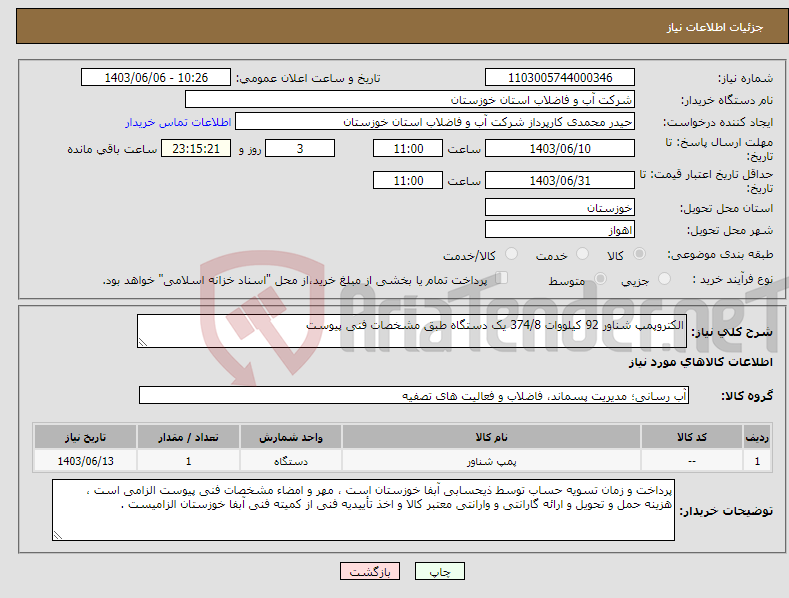Select the کالا/خدمت radio button
Viewport: 789px width, 598px height.
click(511, 254)
